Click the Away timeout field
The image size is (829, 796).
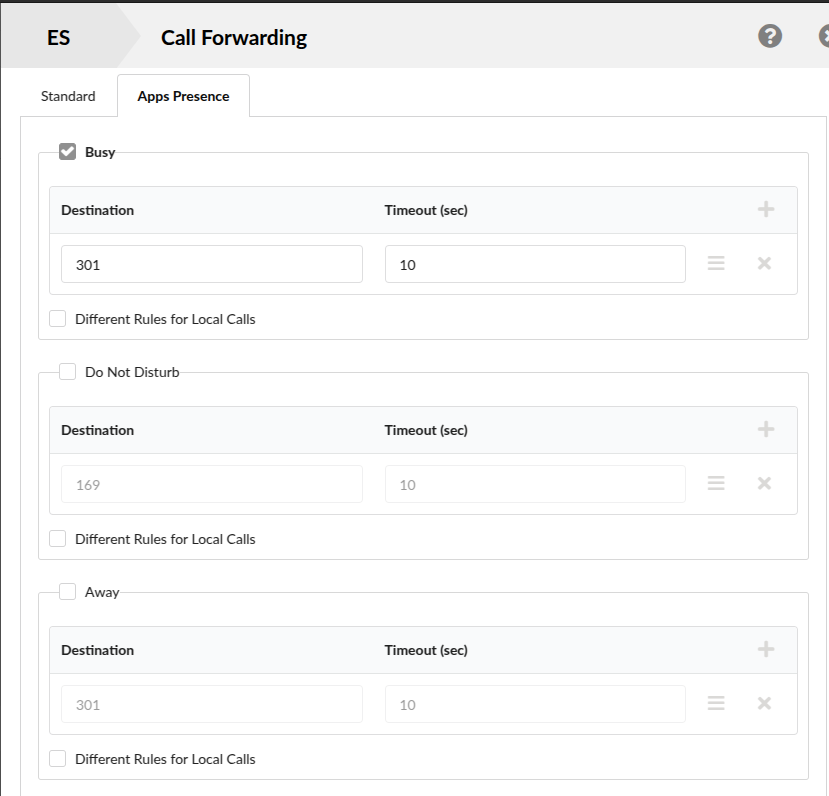point(535,704)
